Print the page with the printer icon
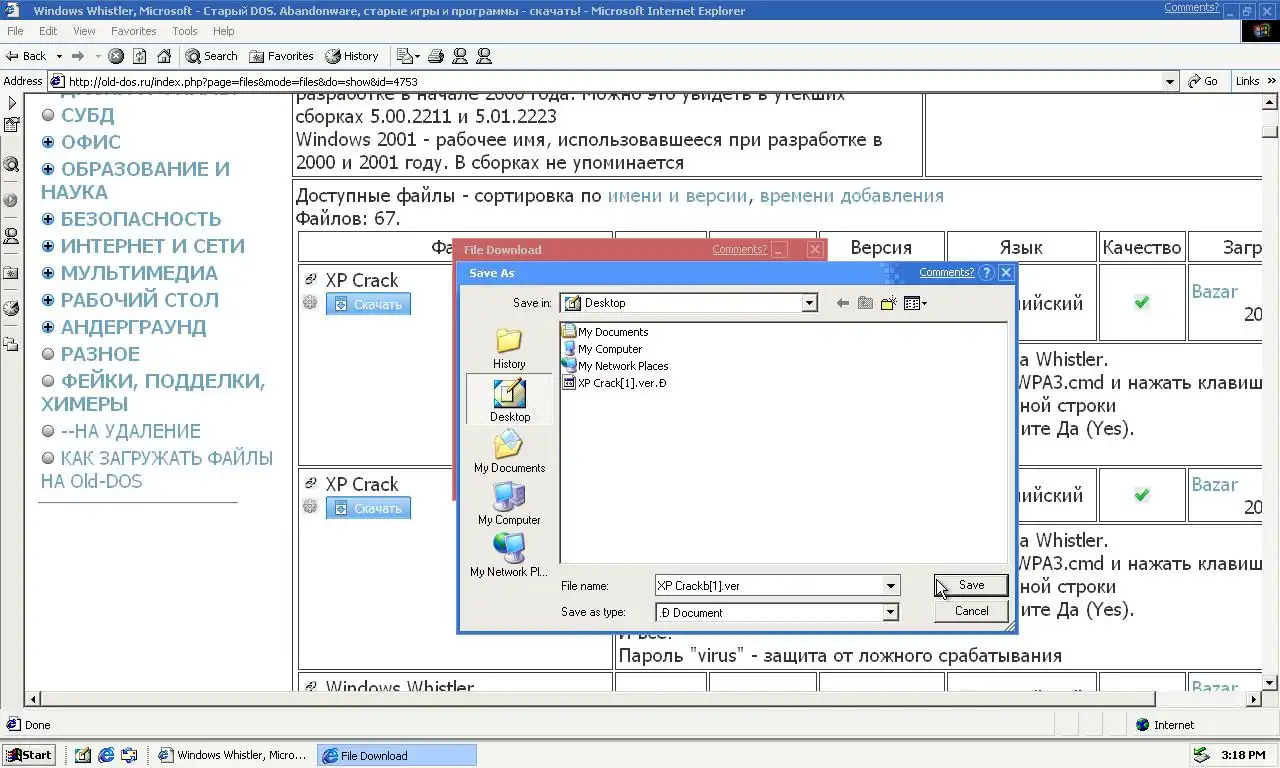1280x768 pixels. (436, 56)
